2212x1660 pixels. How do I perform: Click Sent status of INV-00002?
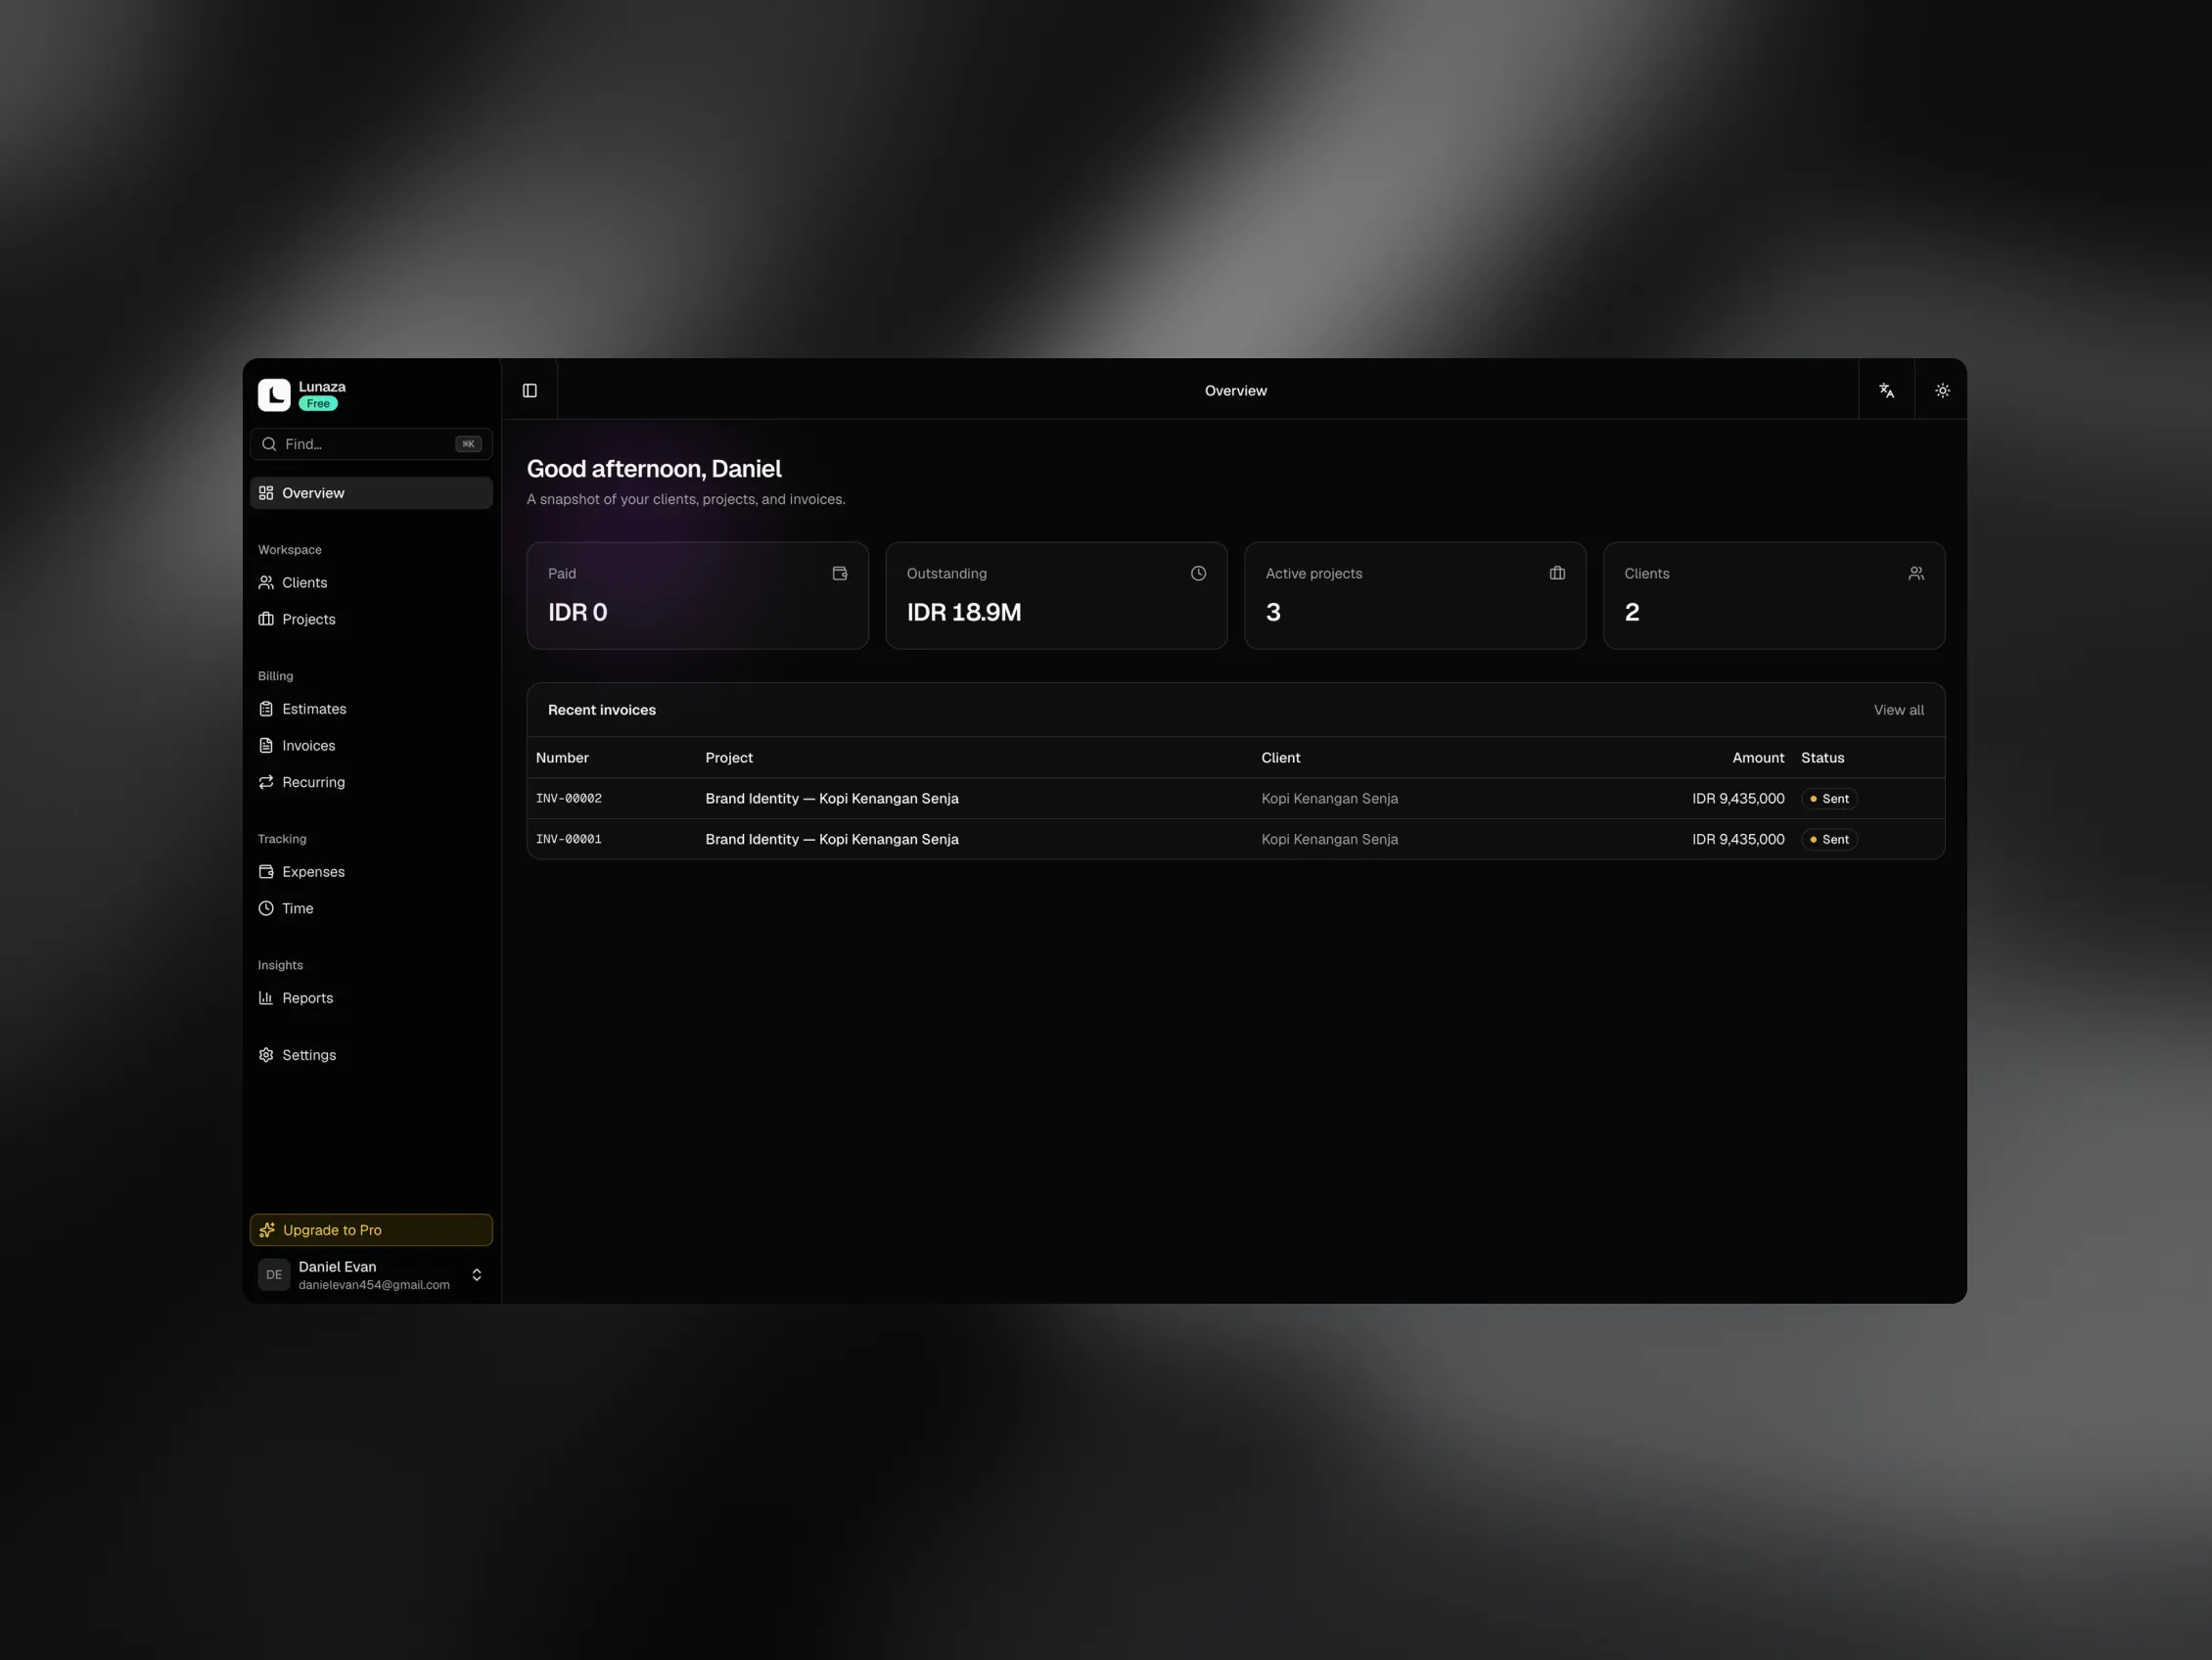pyautogui.click(x=1829, y=799)
